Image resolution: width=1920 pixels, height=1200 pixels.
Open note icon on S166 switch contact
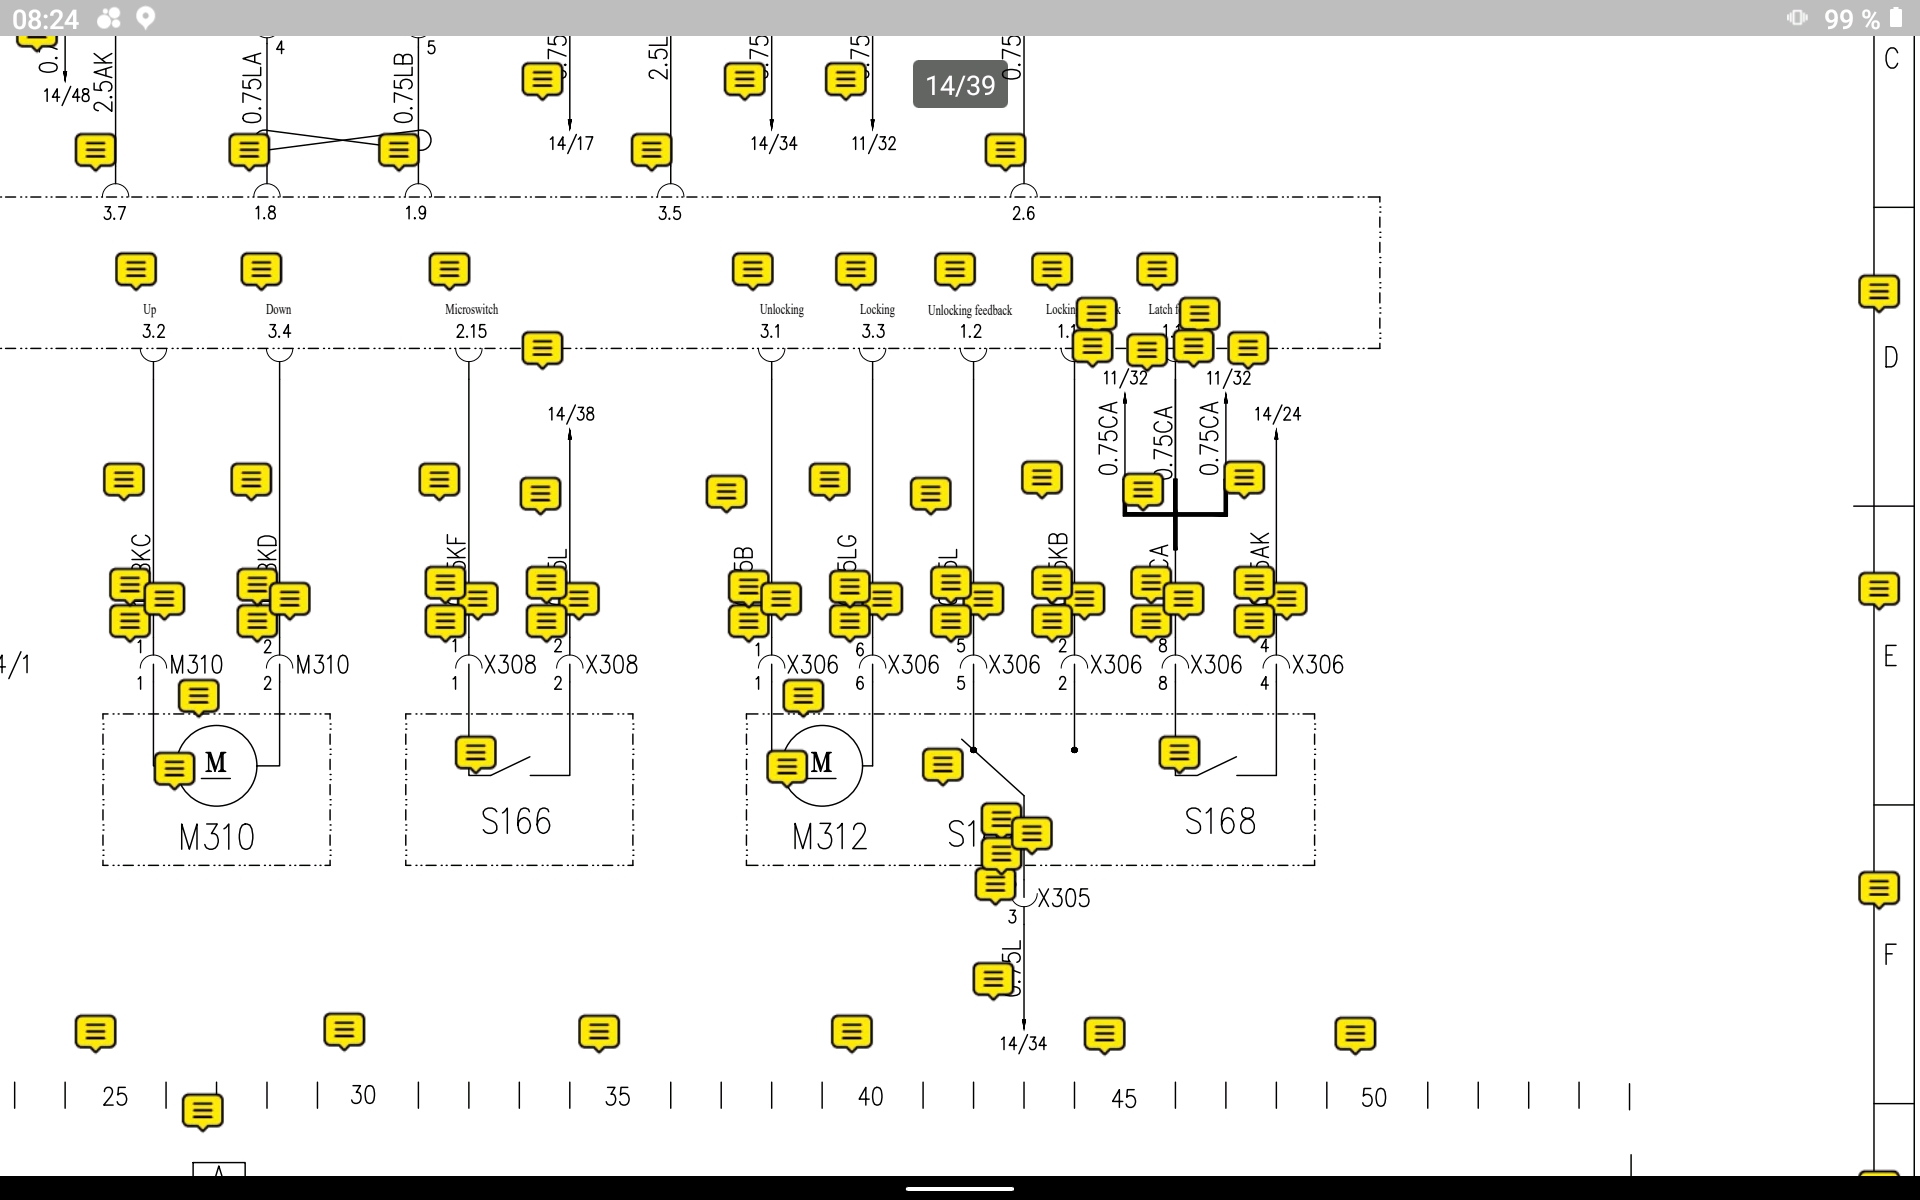click(475, 753)
